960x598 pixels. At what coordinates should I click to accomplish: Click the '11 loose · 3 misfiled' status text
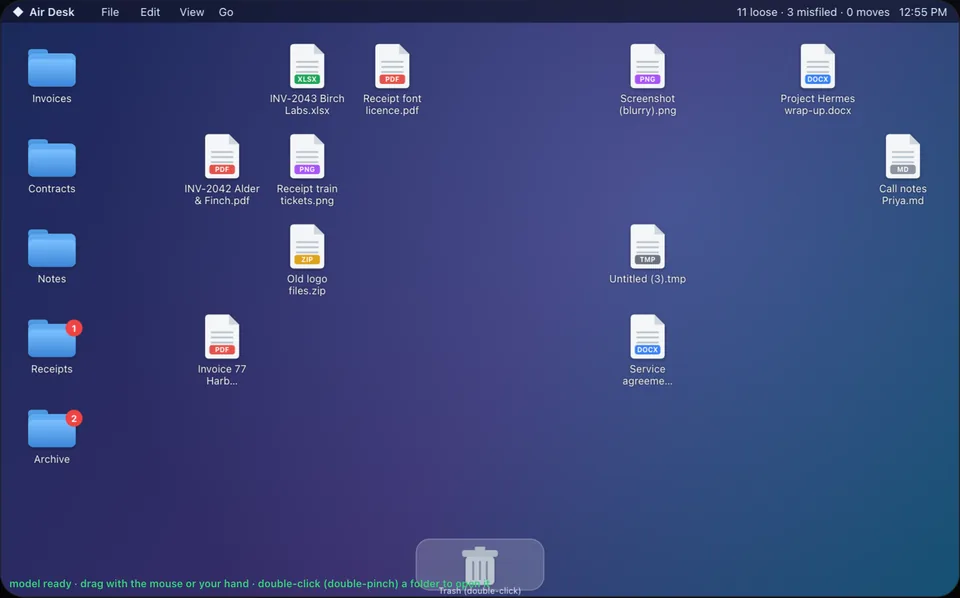pyautogui.click(x=787, y=12)
